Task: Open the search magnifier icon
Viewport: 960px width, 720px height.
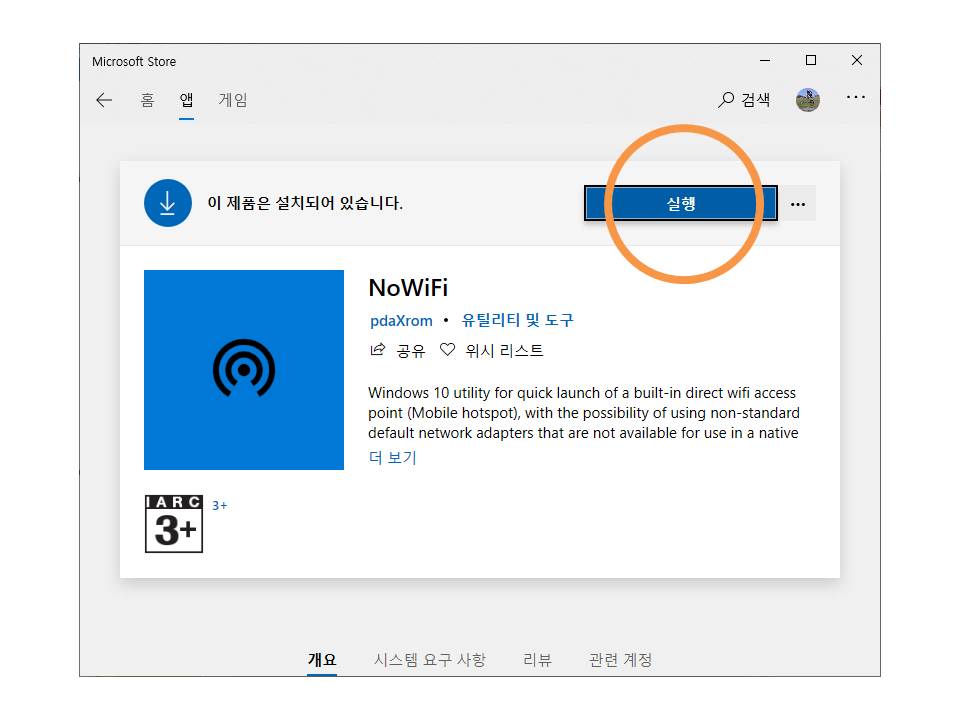Action: coord(726,100)
